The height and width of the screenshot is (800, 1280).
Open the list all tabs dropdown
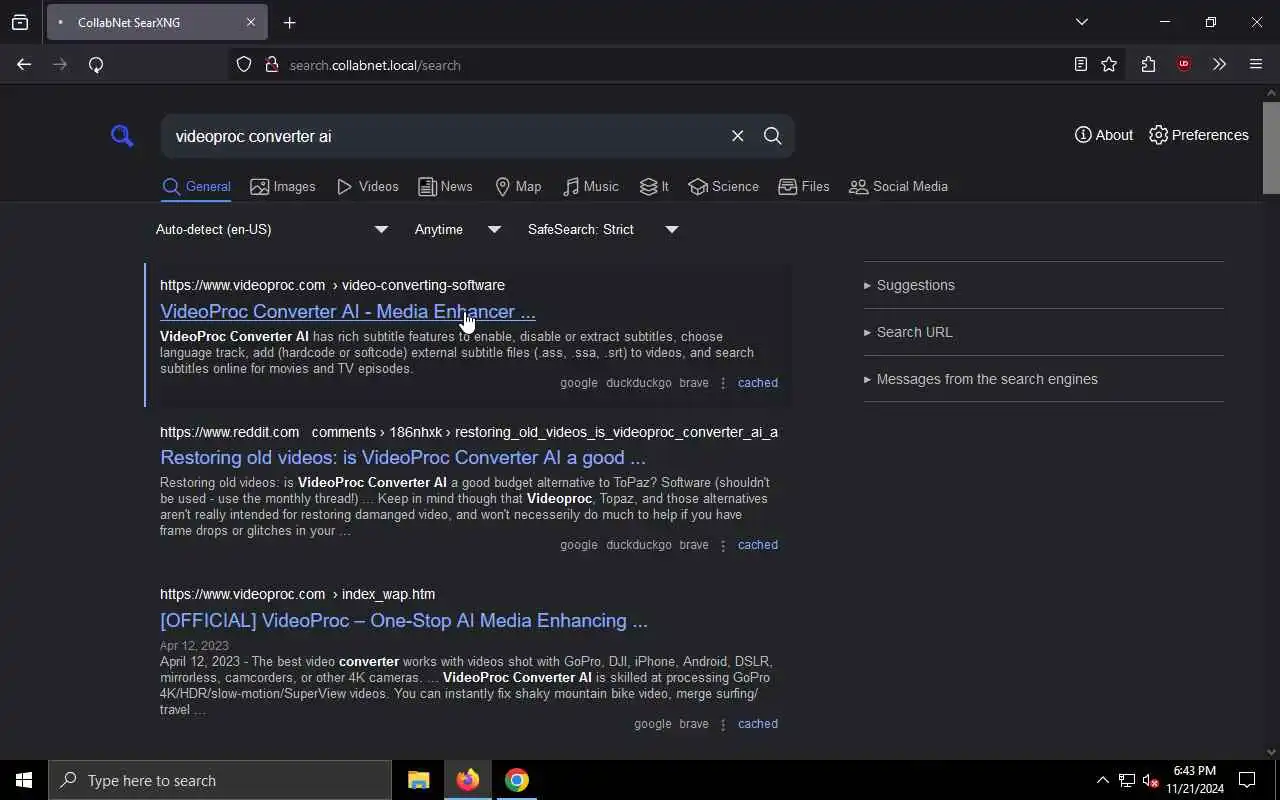(x=1082, y=22)
